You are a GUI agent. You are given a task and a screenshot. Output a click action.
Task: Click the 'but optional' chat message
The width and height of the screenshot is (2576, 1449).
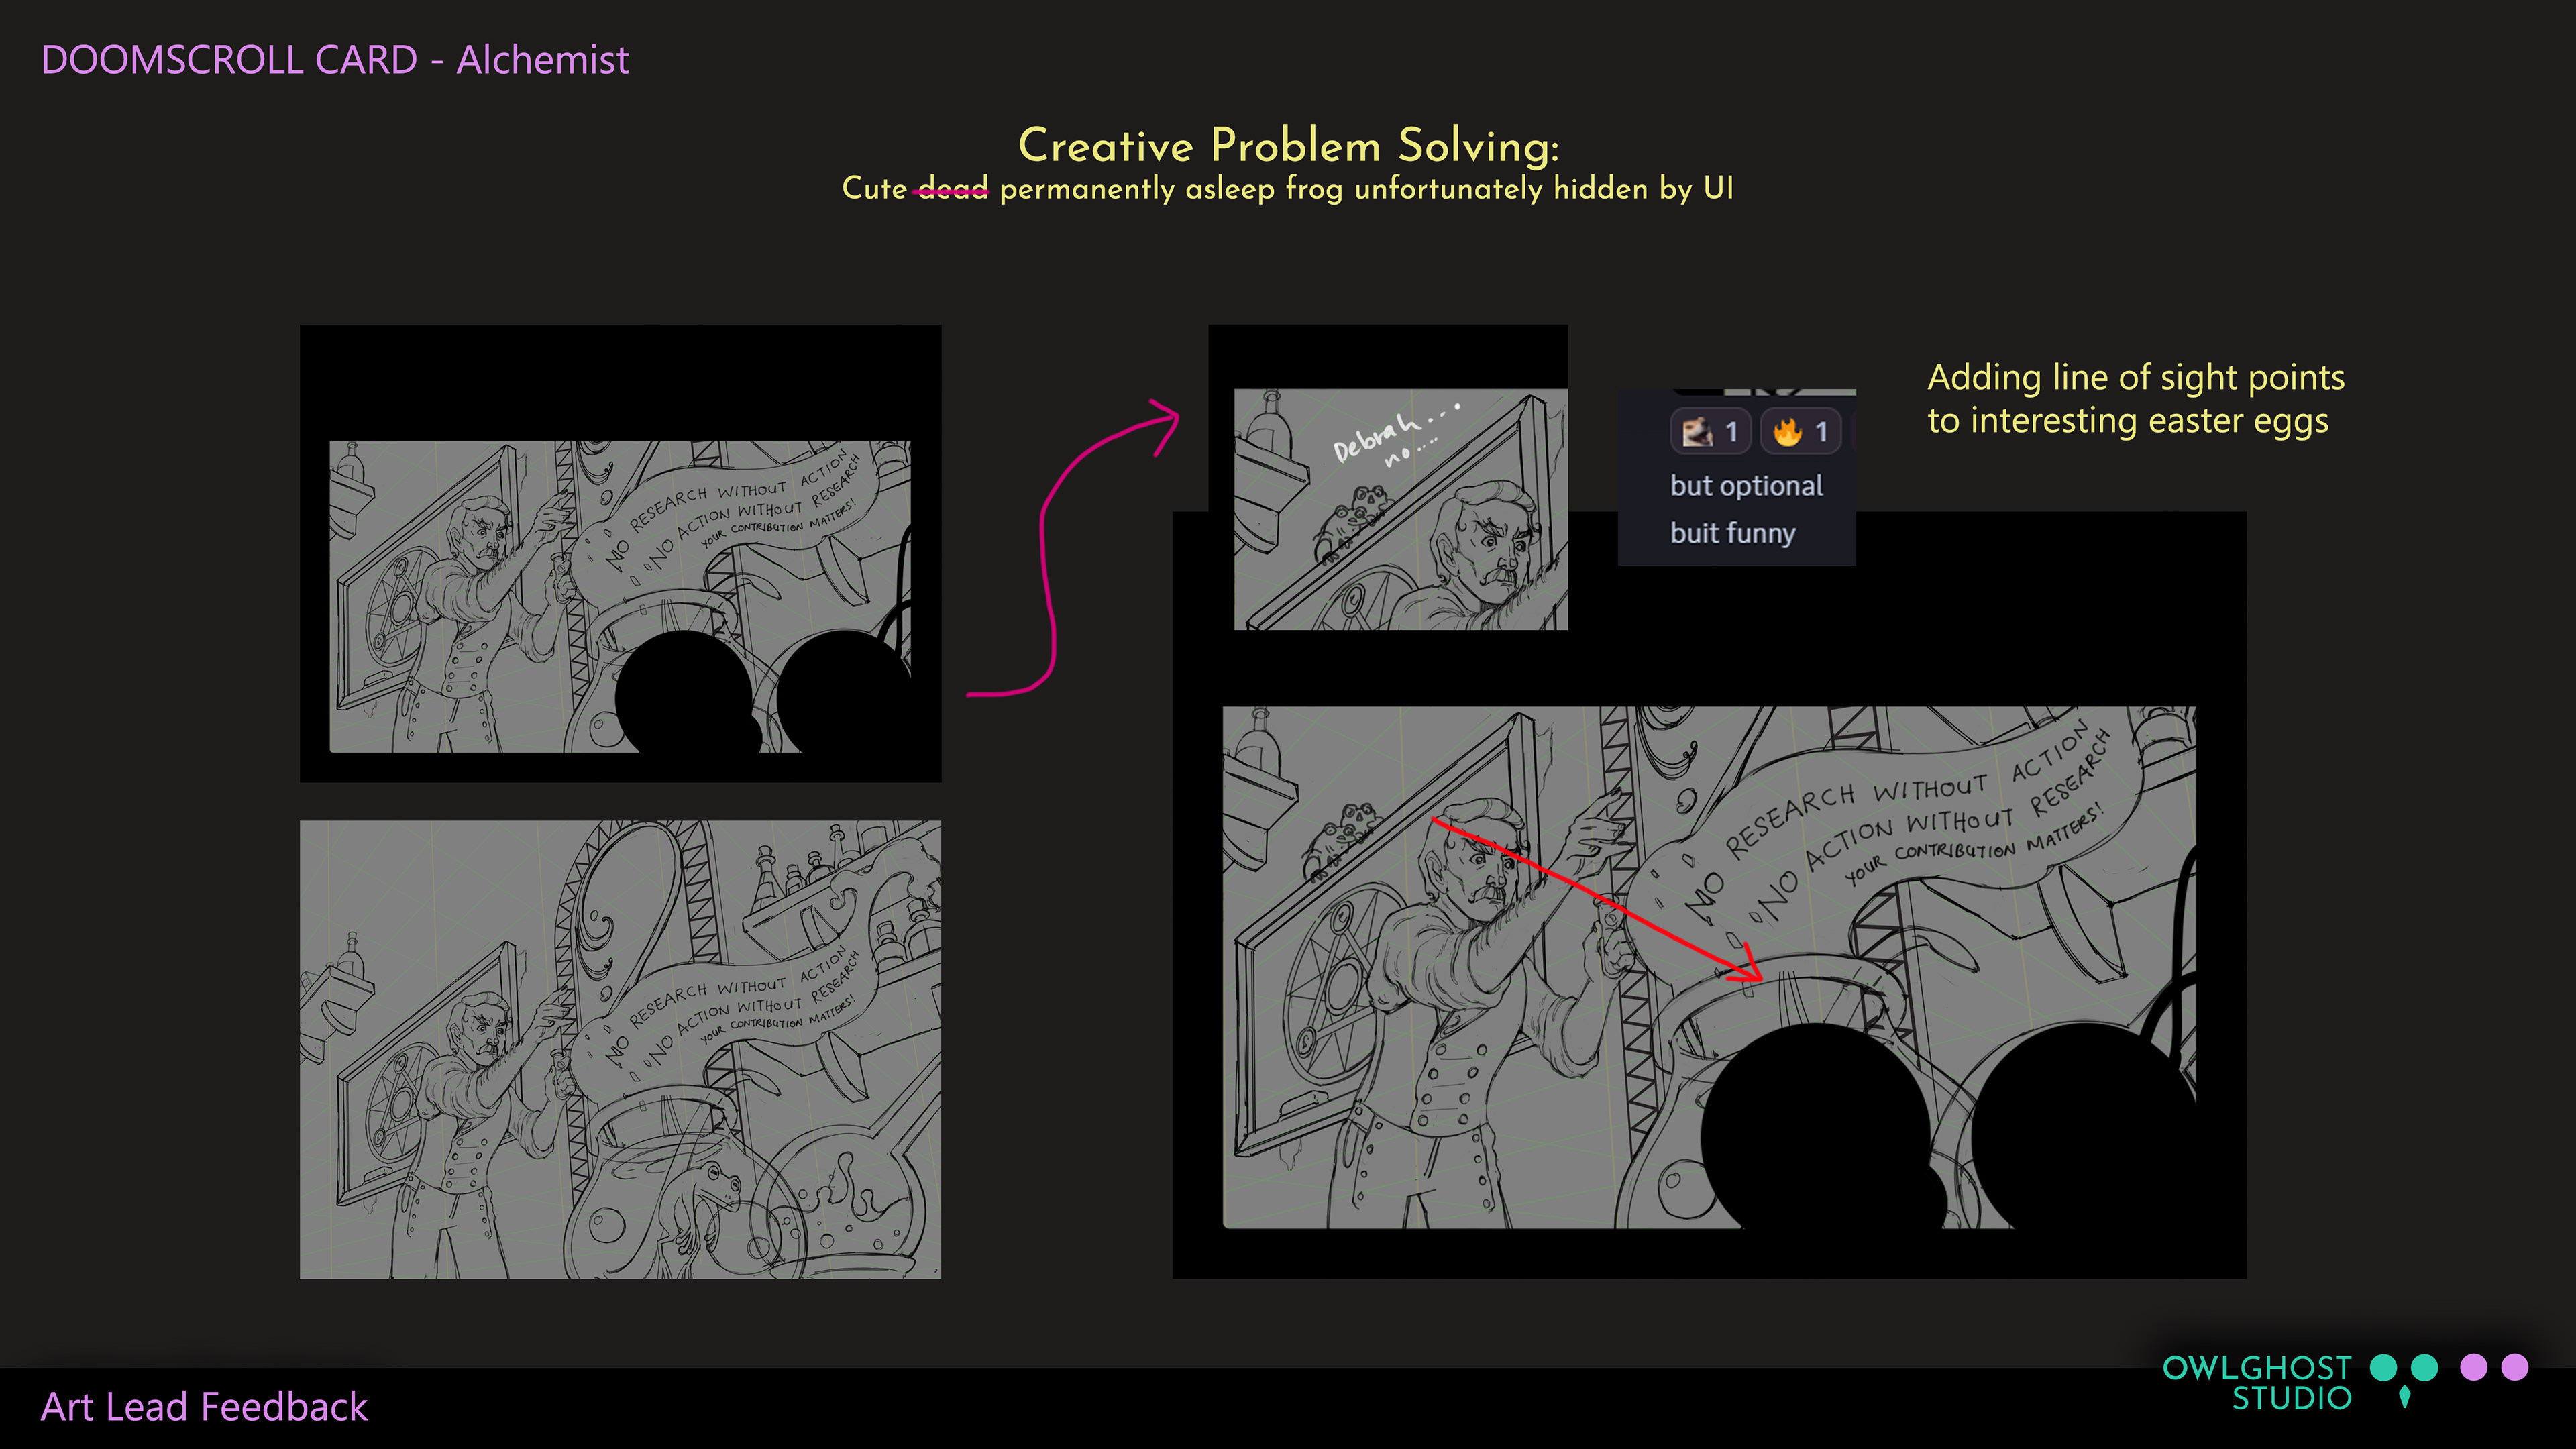click(x=1746, y=486)
